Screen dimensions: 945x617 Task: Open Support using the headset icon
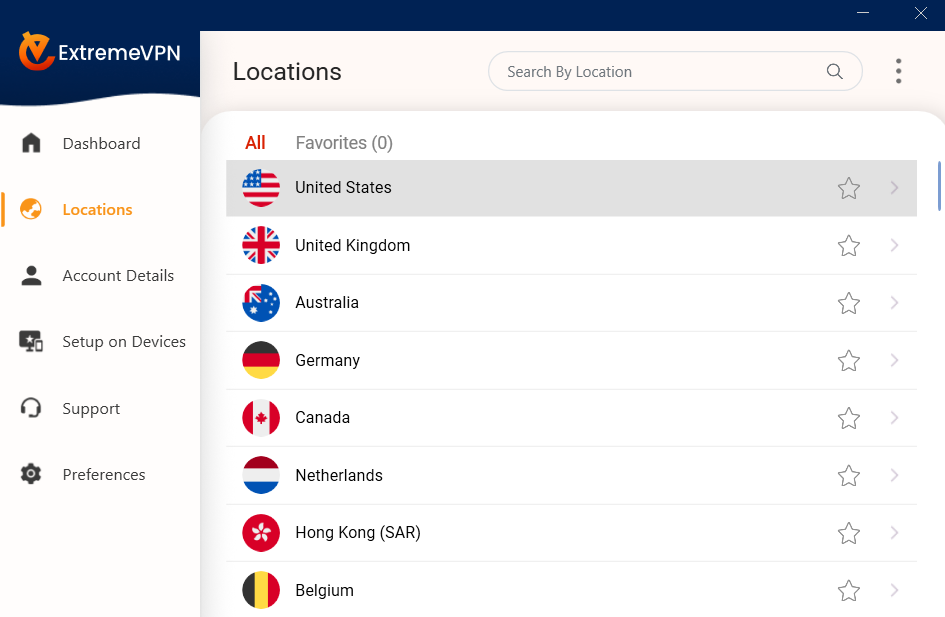31,408
